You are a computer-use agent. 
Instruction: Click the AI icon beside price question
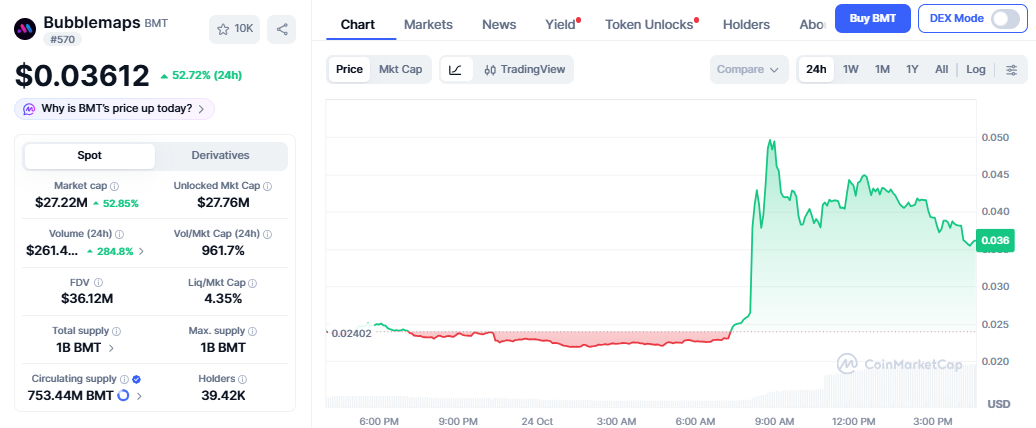(x=29, y=109)
